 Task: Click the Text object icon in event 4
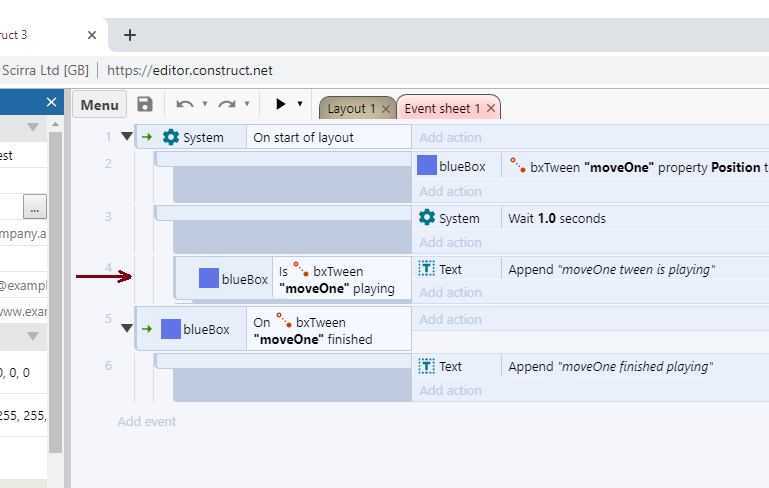point(426,268)
